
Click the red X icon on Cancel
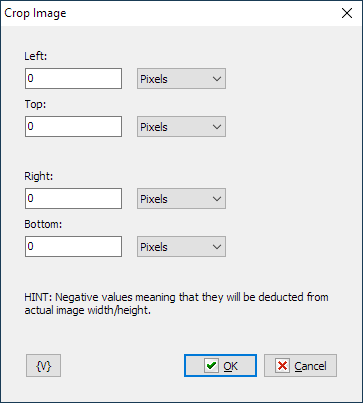[282, 366]
